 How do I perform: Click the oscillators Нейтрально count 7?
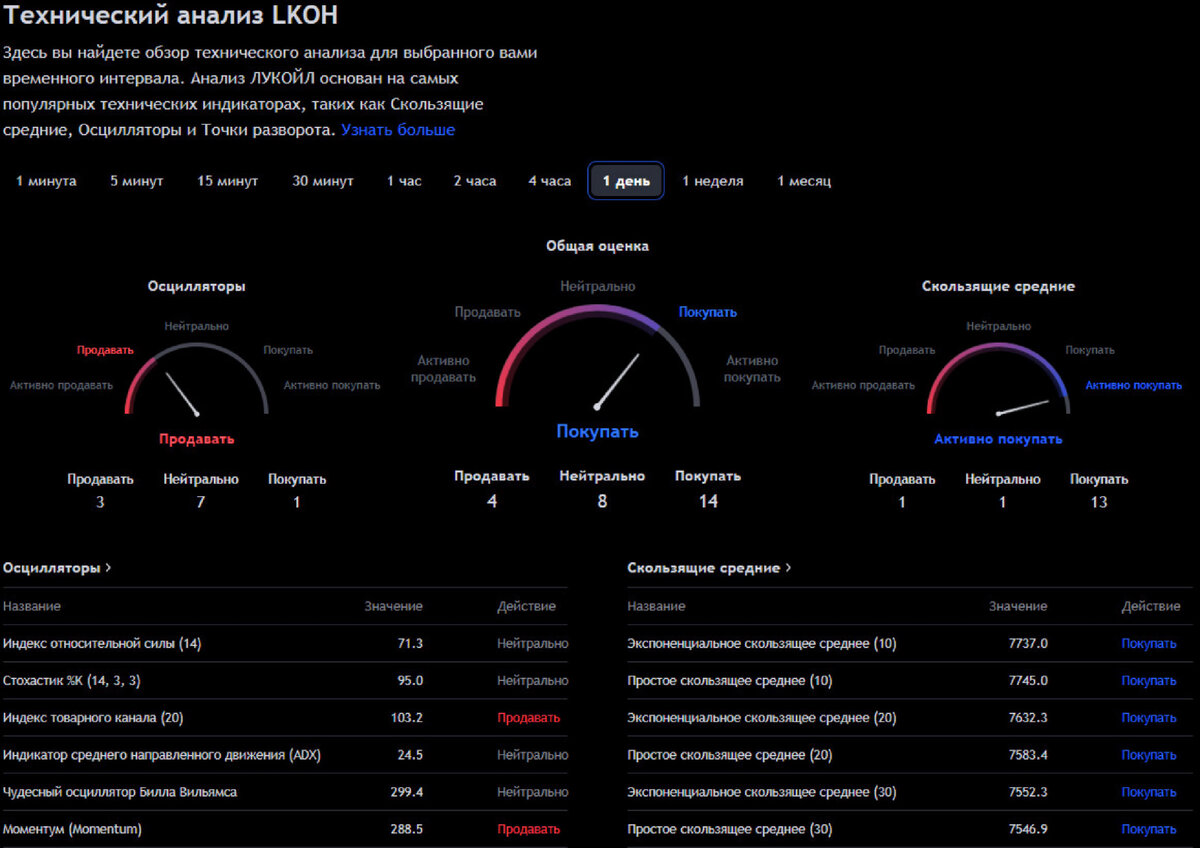[201, 502]
